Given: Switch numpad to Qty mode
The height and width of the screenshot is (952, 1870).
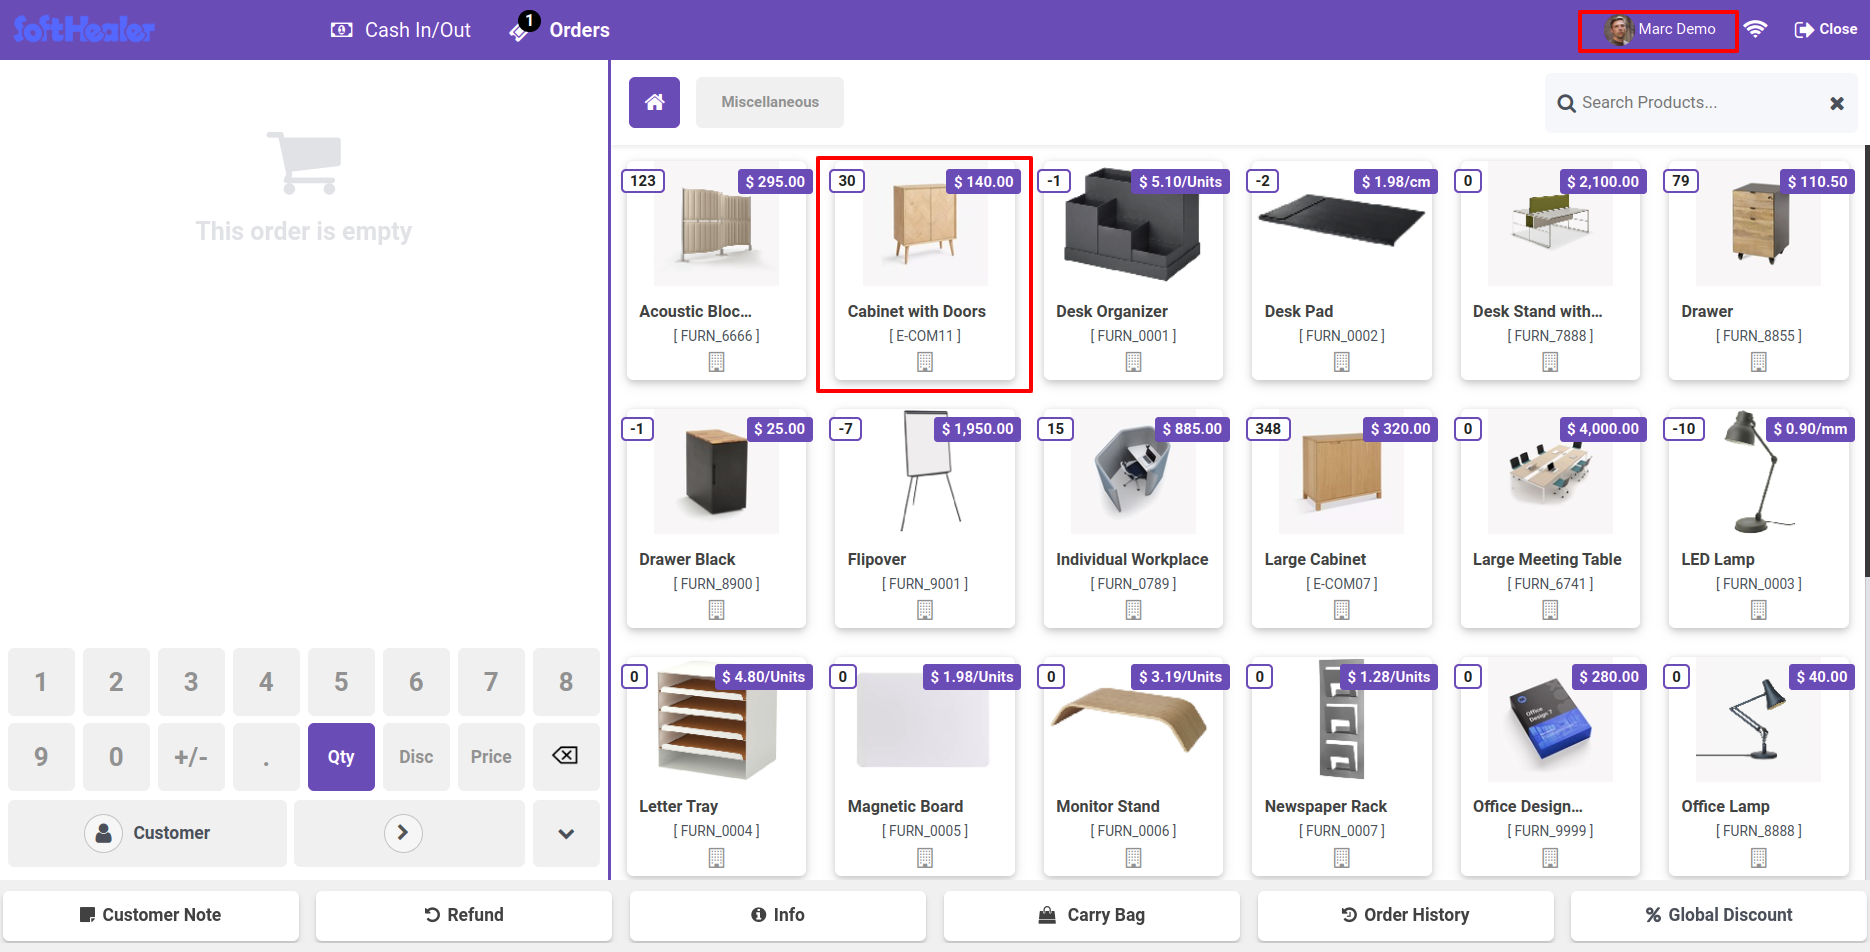Looking at the screenshot, I should pyautogui.click(x=341, y=757).
